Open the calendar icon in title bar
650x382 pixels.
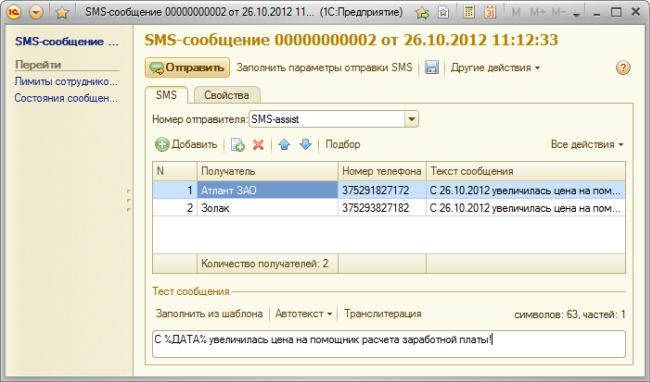pos(490,12)
